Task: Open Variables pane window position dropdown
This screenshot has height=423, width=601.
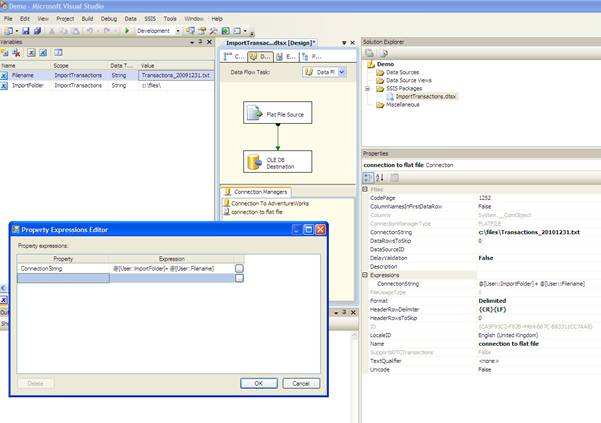Action: 192,42
